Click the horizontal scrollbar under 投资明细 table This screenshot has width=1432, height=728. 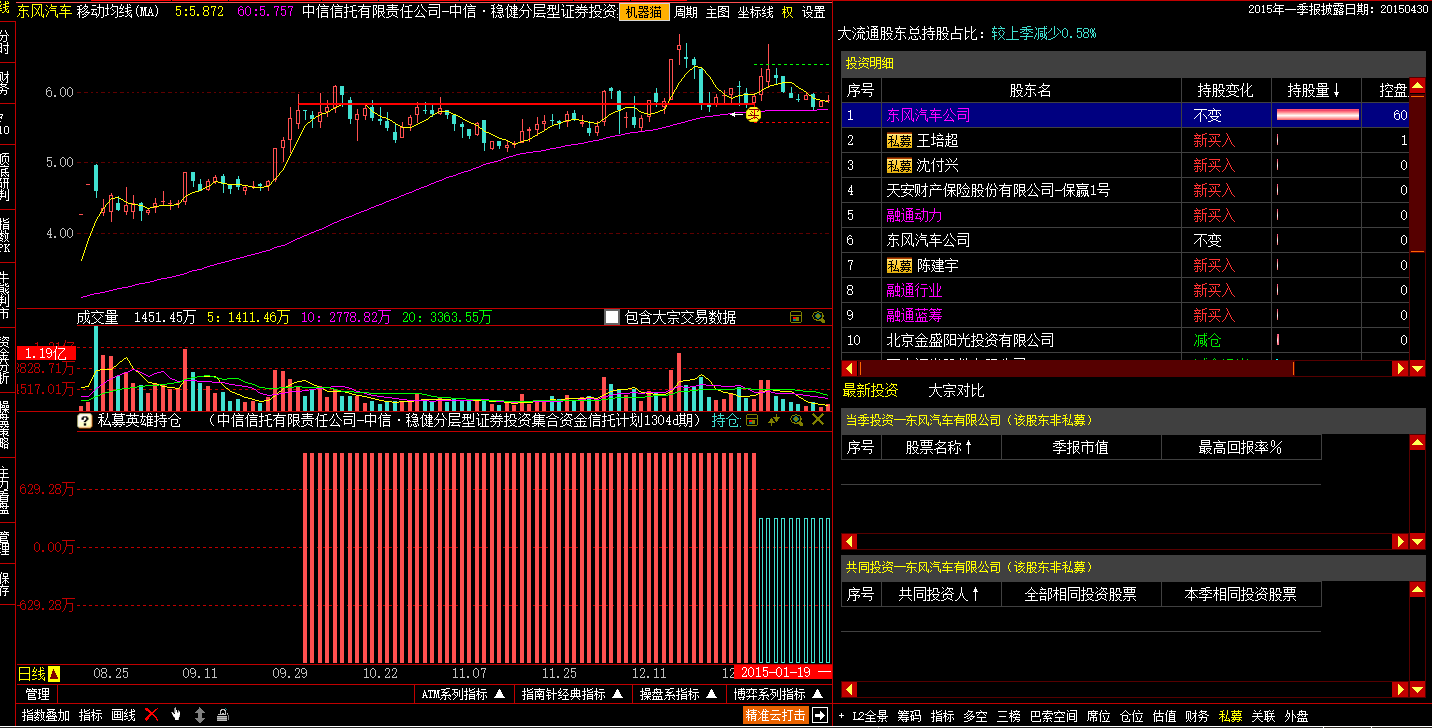[1076, 368]
